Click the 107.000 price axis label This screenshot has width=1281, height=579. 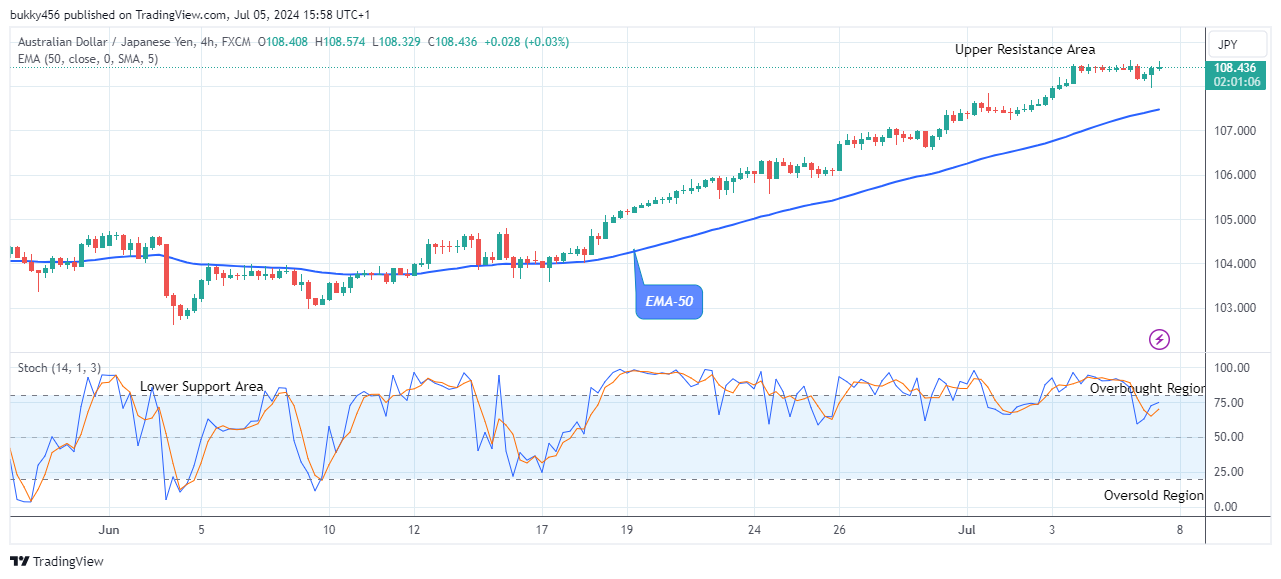pos(1234,131)
